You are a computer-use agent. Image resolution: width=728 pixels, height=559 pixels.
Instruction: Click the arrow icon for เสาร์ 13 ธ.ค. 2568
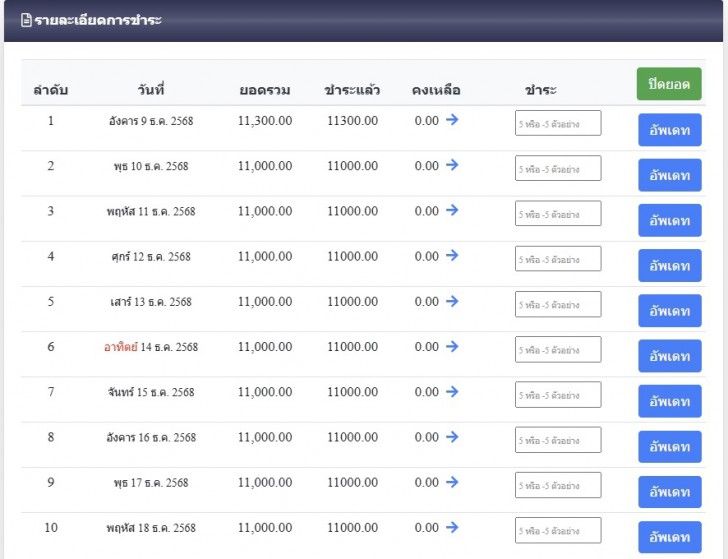(452, 301)
